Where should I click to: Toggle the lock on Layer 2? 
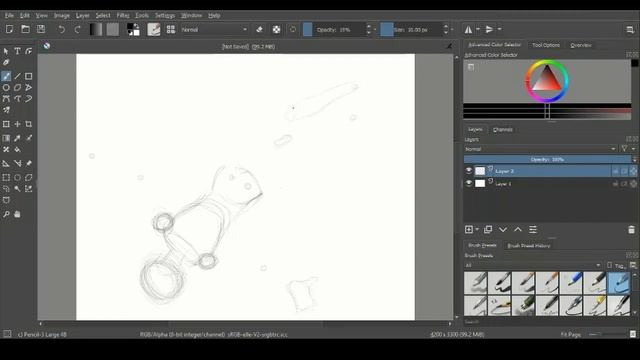(x=615, y=171)
